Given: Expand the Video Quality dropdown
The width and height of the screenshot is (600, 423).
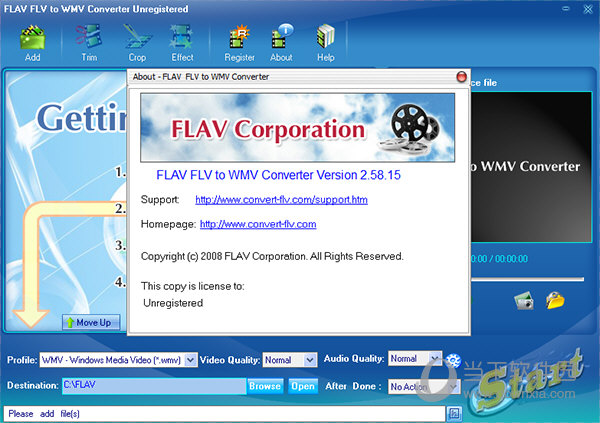Looking at the screenshot, I should pyautogui.click(x=310, y=360).
